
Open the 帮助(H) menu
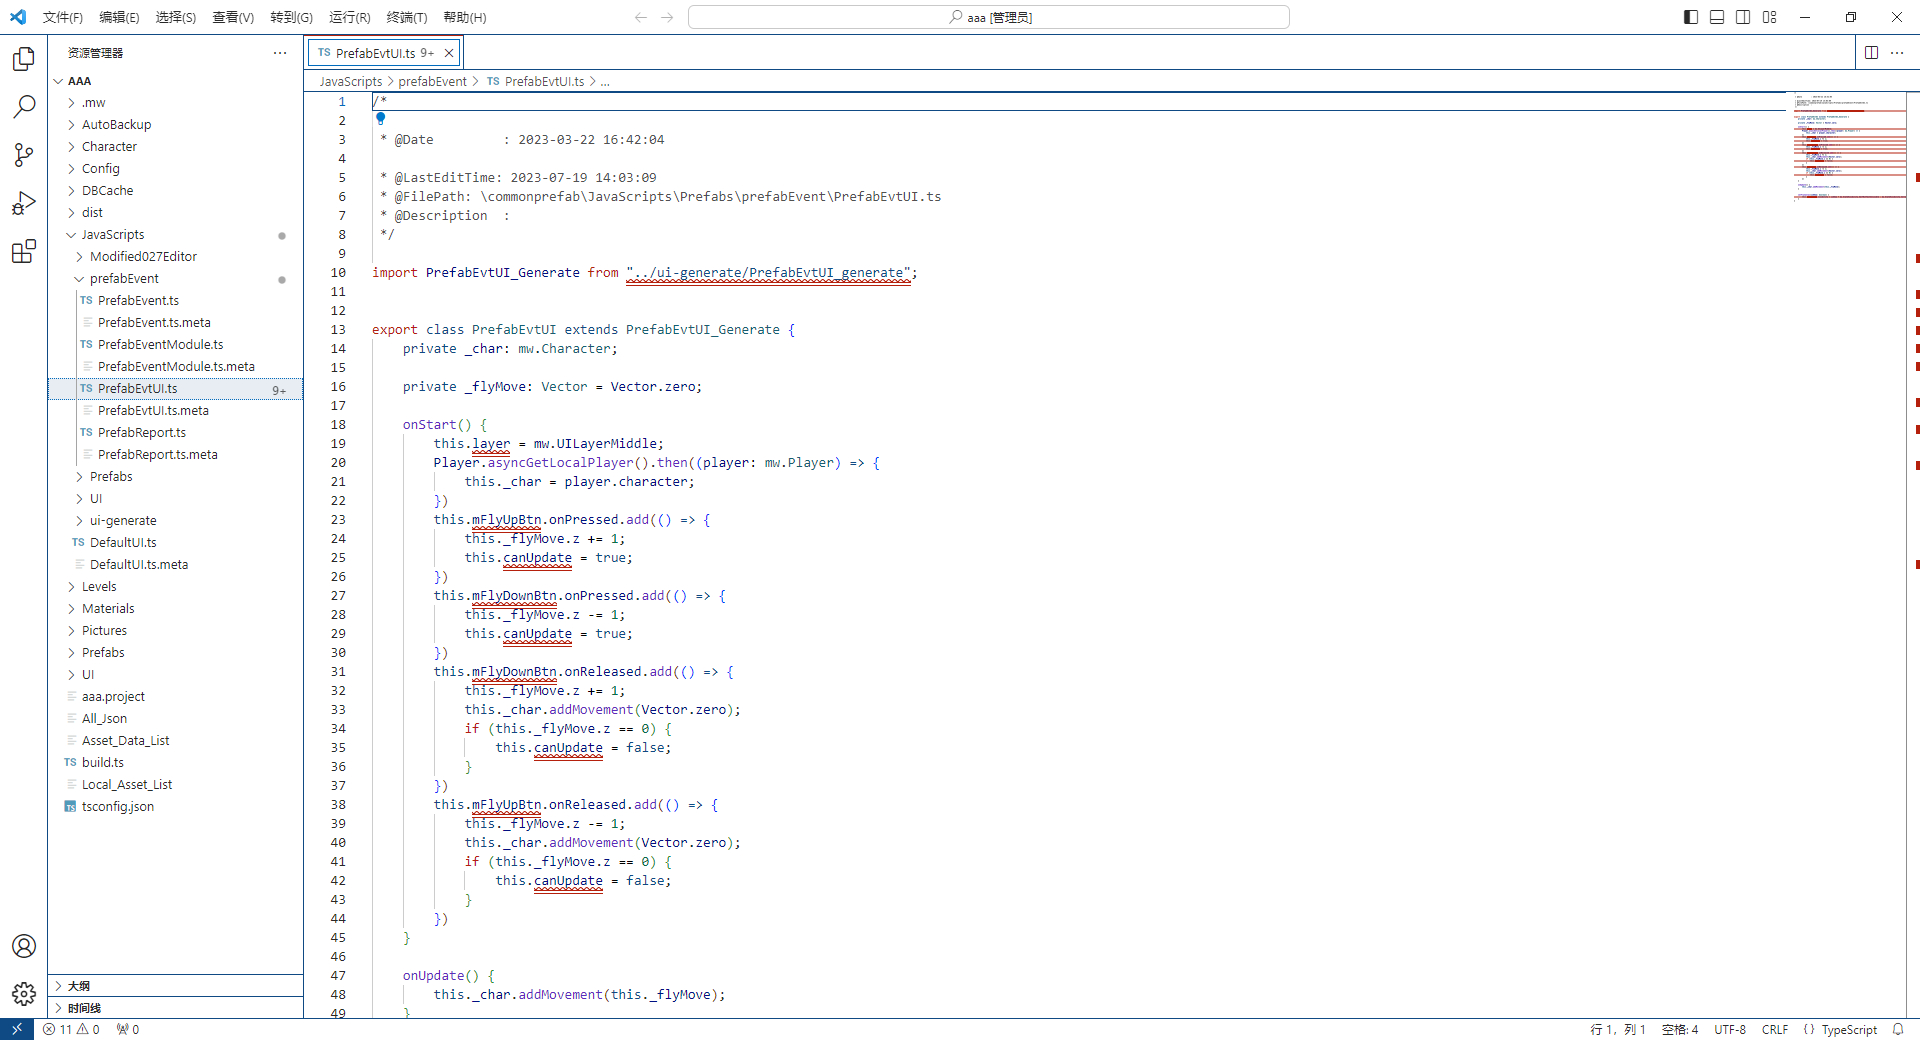(x=465, y=17)
